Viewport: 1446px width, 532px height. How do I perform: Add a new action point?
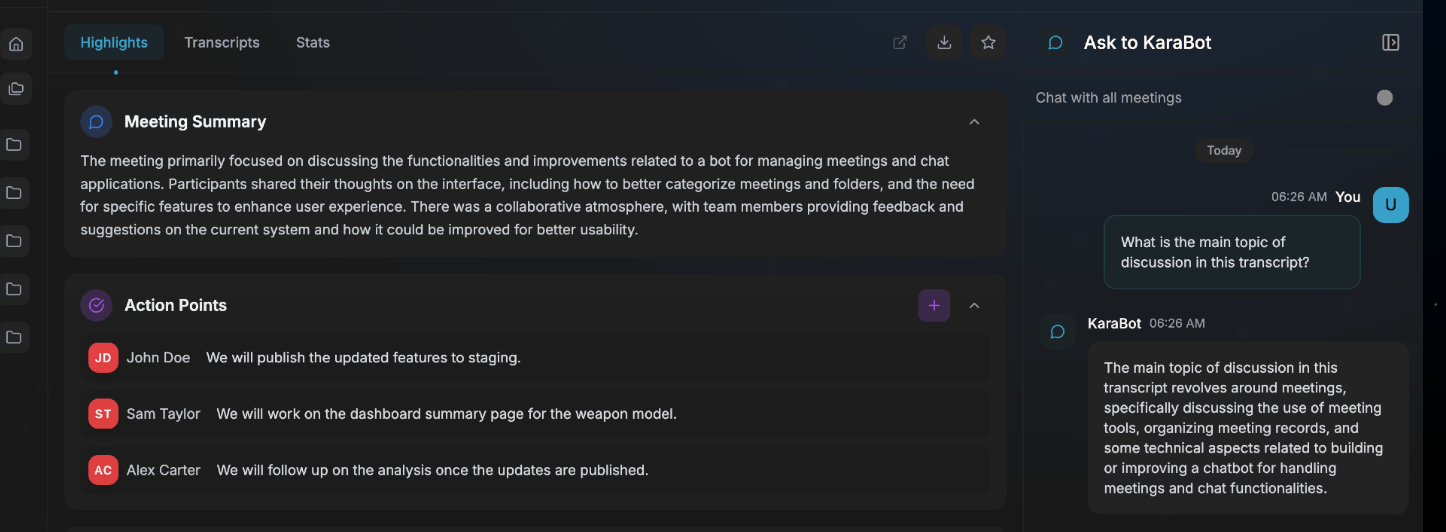(x=934, y=306)
